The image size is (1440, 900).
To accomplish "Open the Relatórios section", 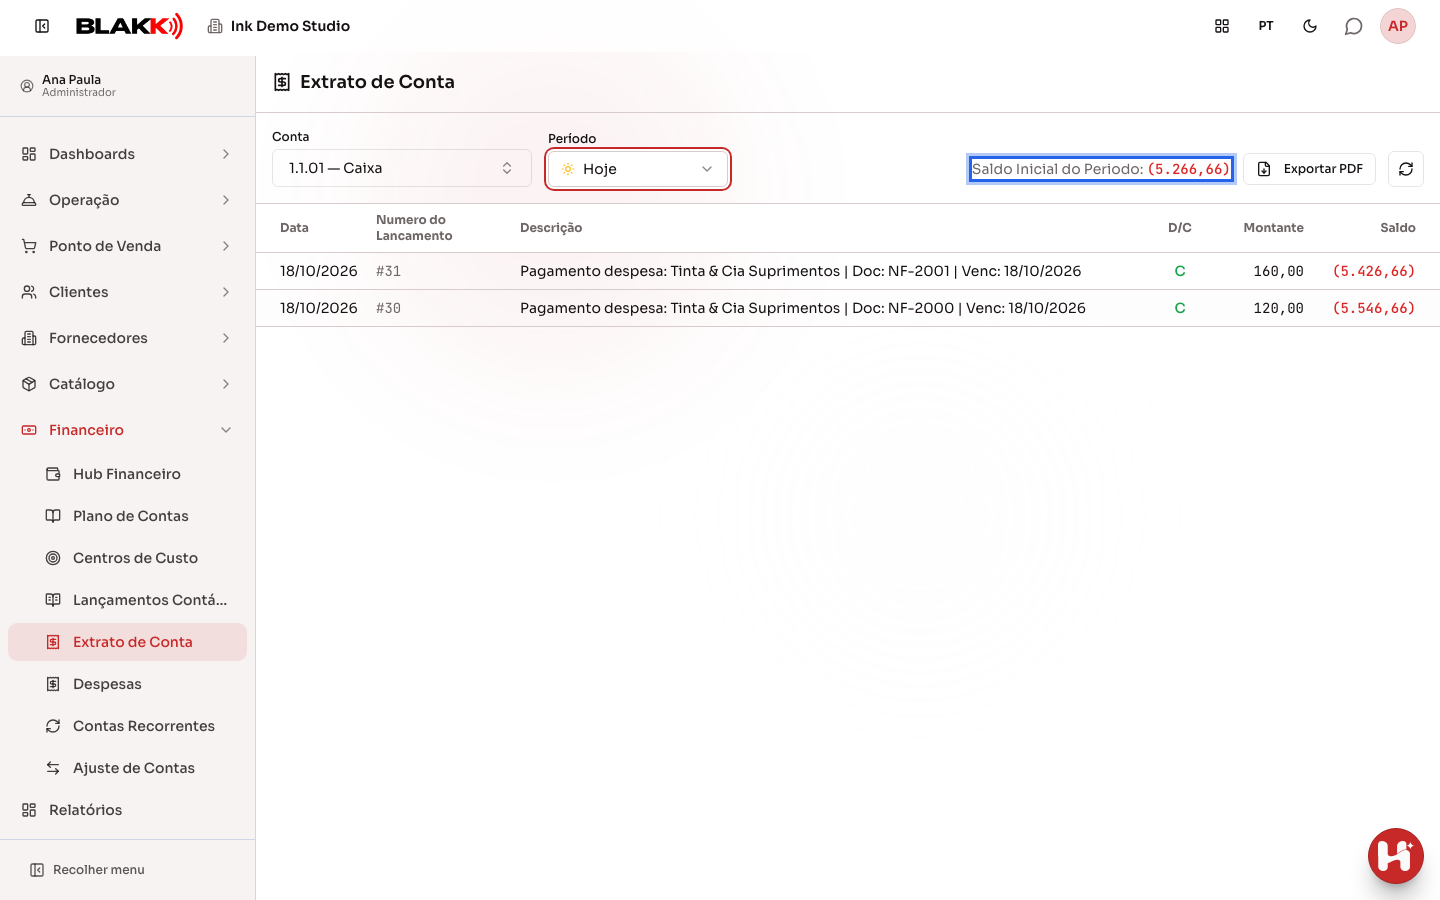I will [x=128, y=810].
